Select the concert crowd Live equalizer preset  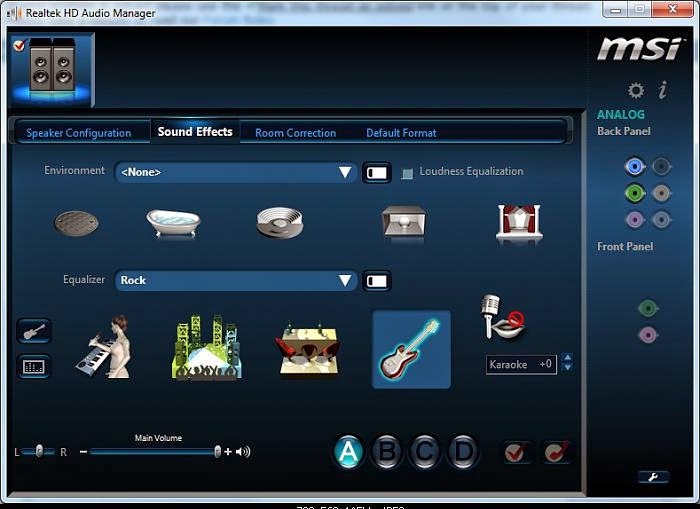pyautogui.click(x=206, y=348)
